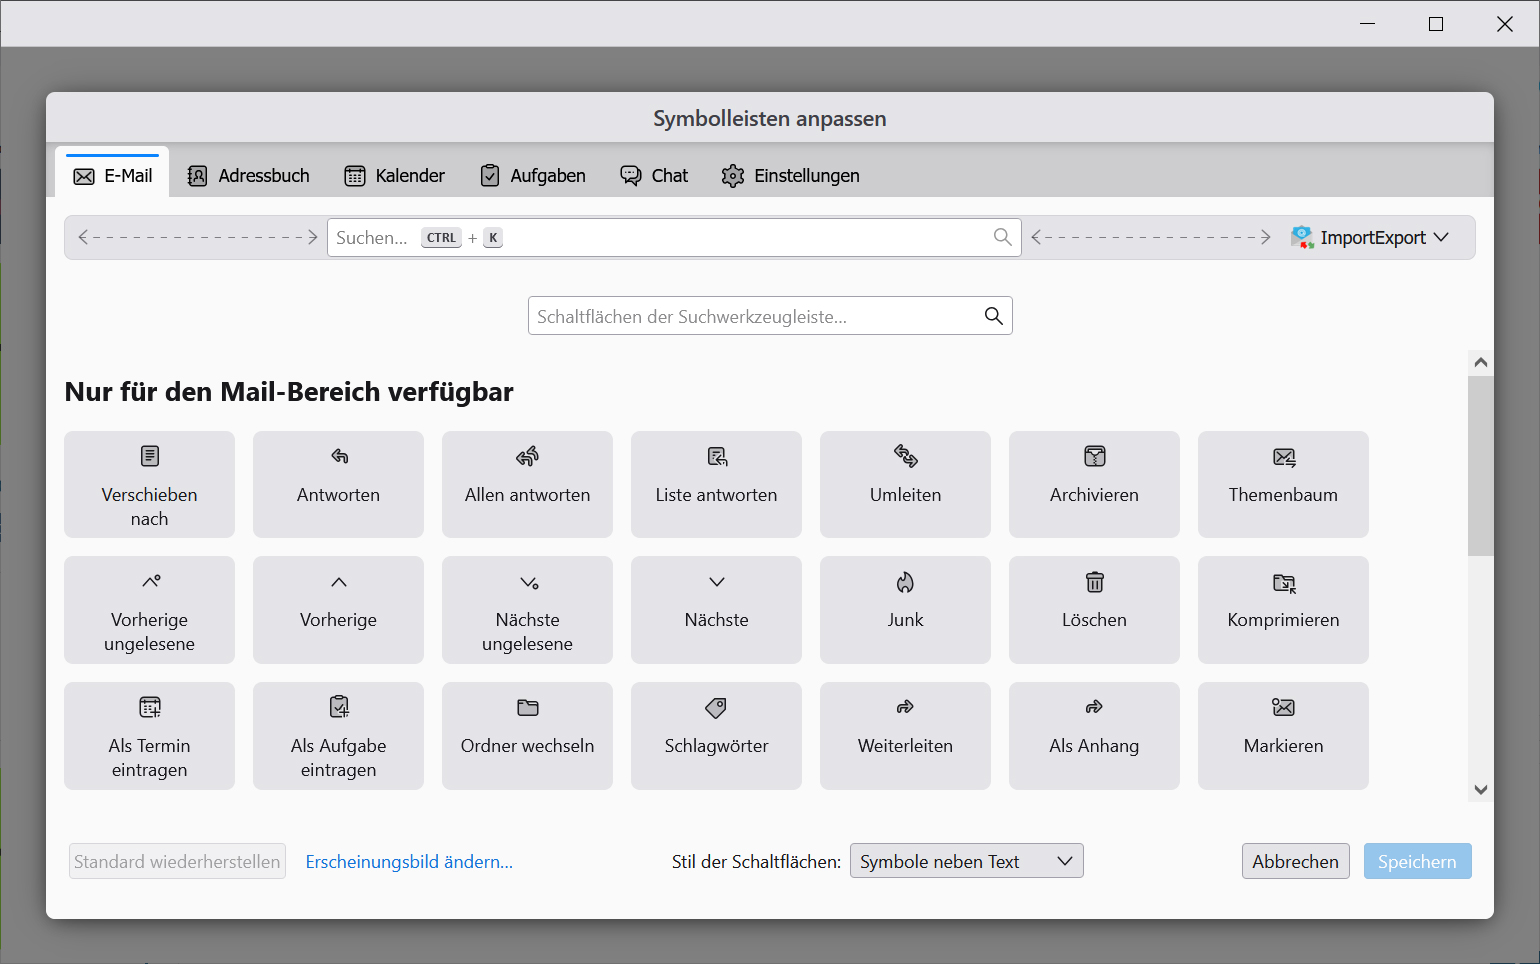Click the Komprimieren folder icon
1540x964 pixels.
click(x=1283, y=582)
